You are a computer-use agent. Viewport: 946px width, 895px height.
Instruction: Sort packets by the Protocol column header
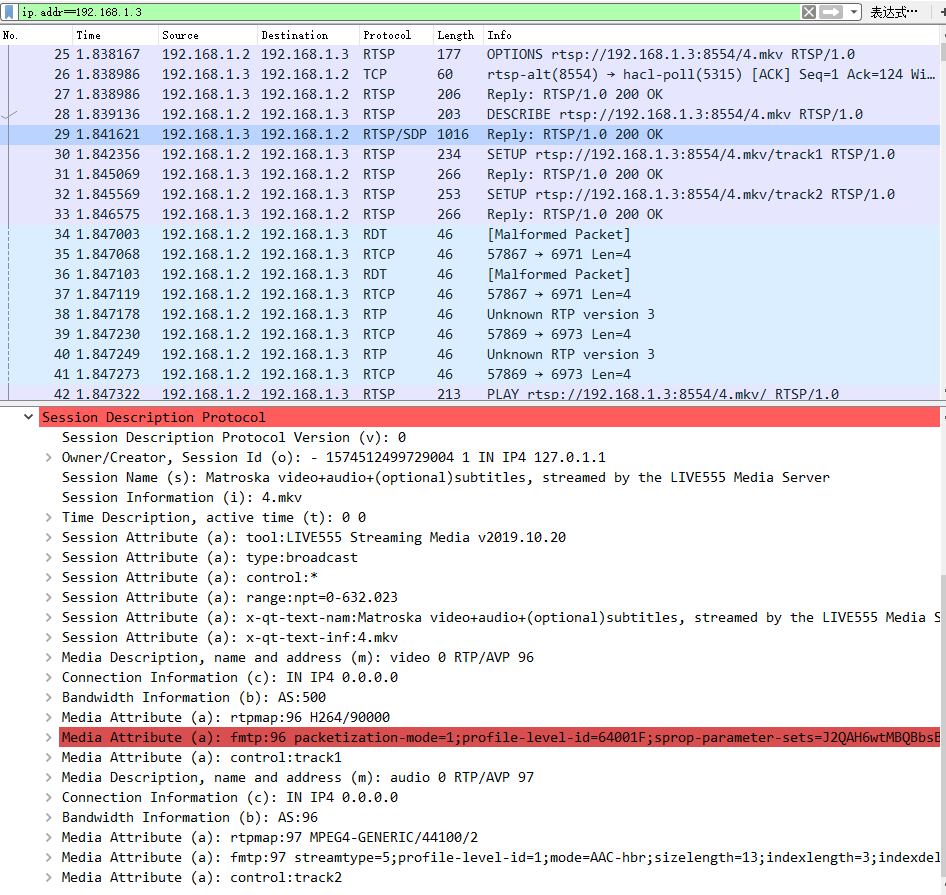[394, 35]
